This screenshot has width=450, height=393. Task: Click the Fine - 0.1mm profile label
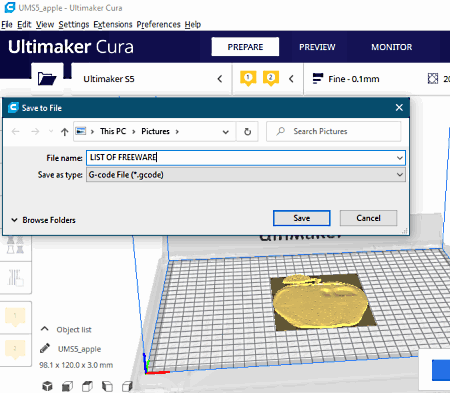pos(354,79)
